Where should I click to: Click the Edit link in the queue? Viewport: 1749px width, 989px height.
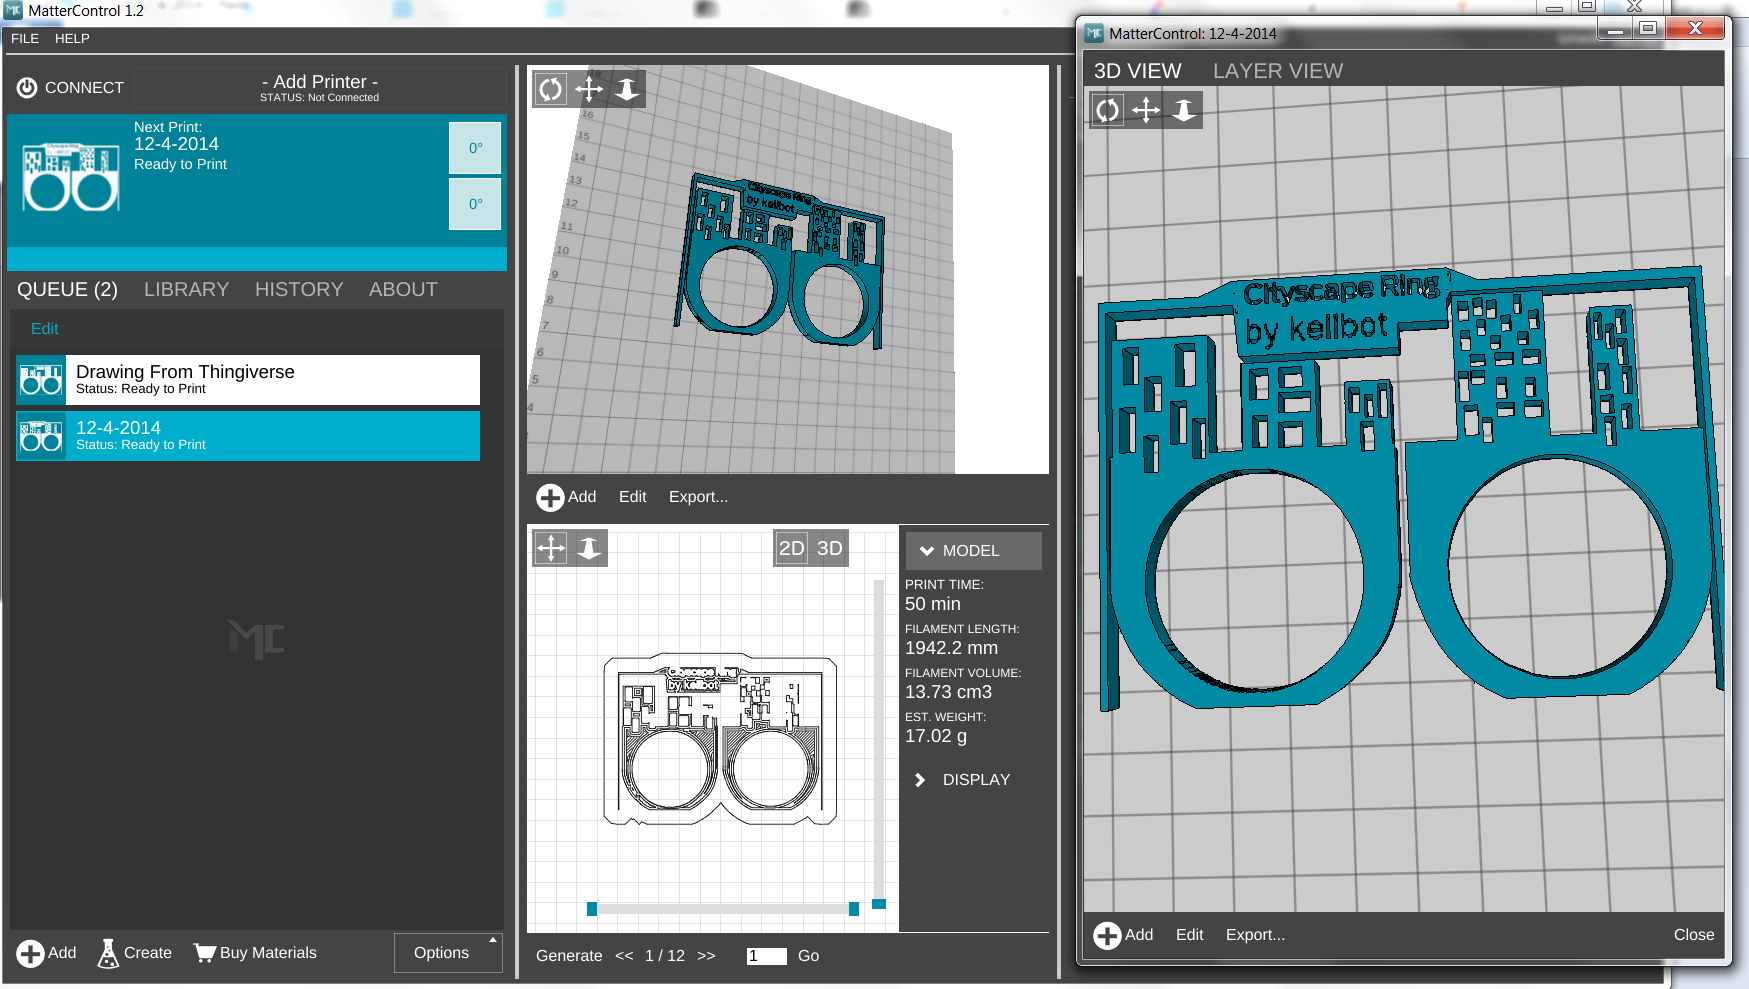(45, 329)
